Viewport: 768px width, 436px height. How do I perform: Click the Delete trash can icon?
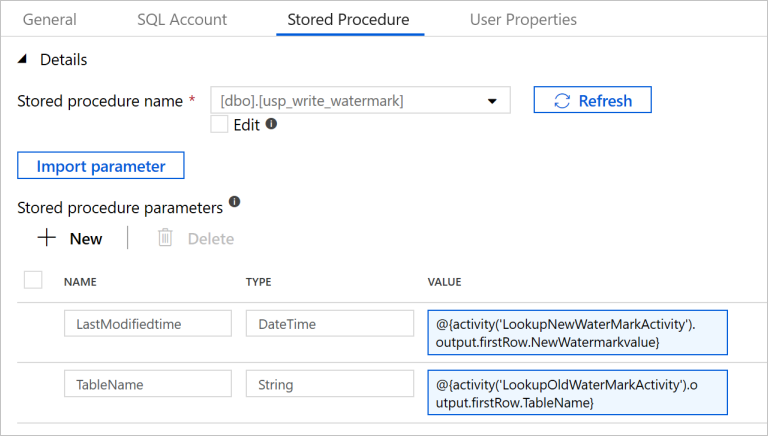click(x=165, y=238)
